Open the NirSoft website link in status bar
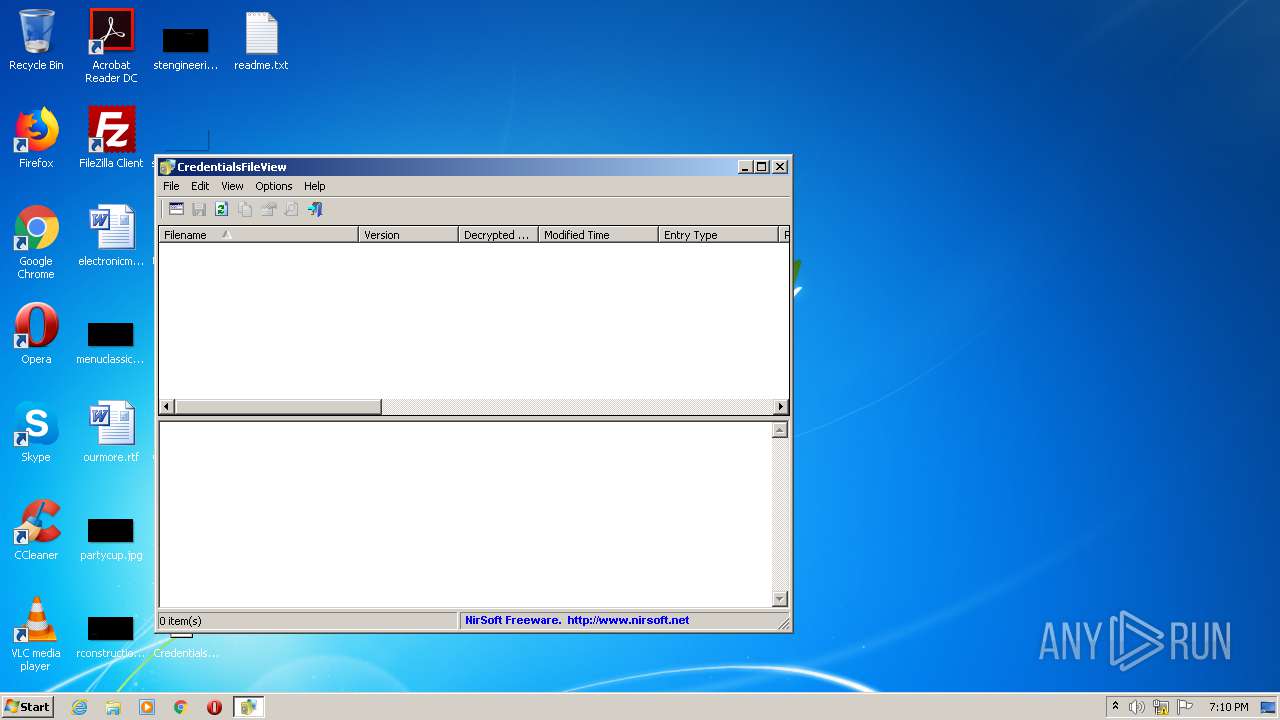Screen dimensions: 1280x720 (x=628, y=620)
